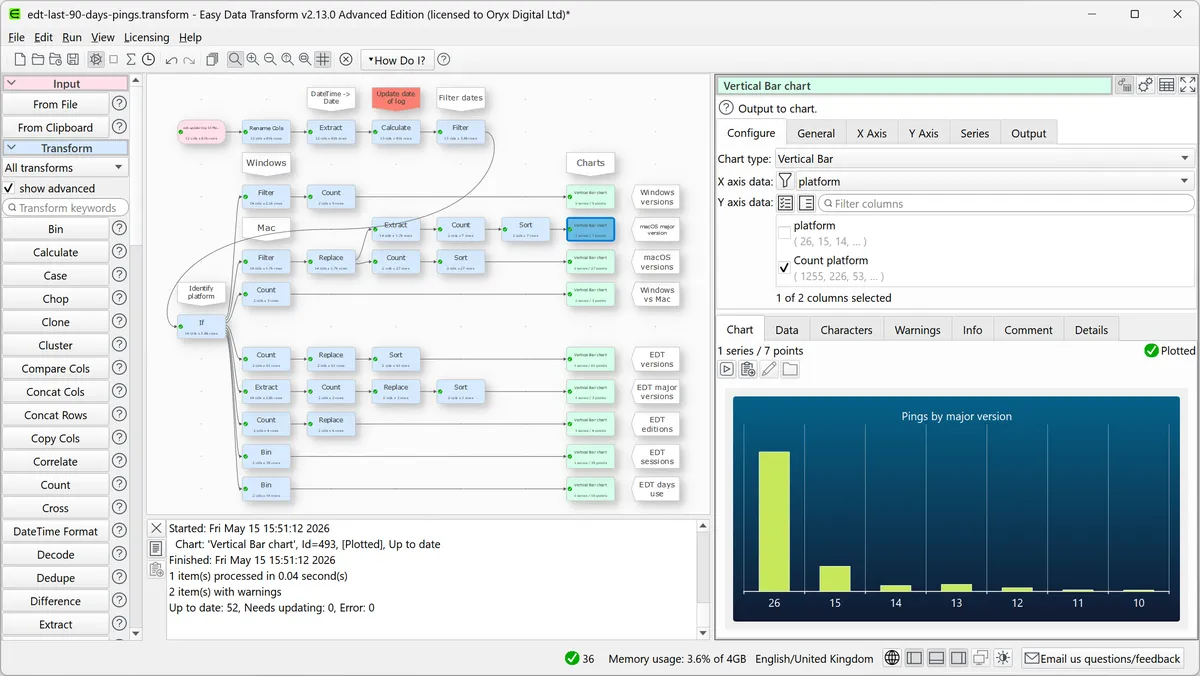Open the Licensing menu
This screenshot has height=676, width=1200.
(x=147, y=37)
